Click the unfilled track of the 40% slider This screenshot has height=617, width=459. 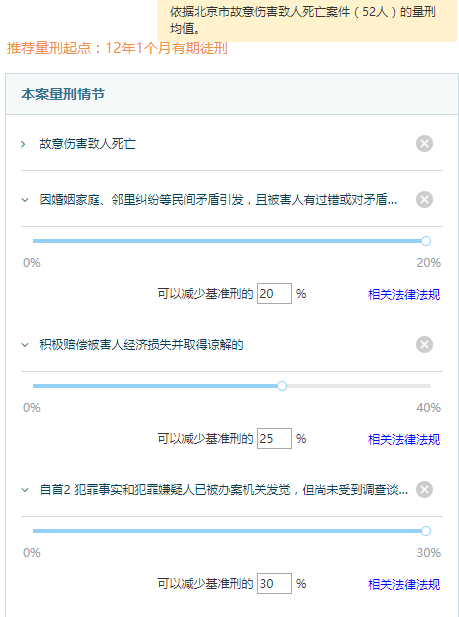pyautogui.click(x=359, y=386)
